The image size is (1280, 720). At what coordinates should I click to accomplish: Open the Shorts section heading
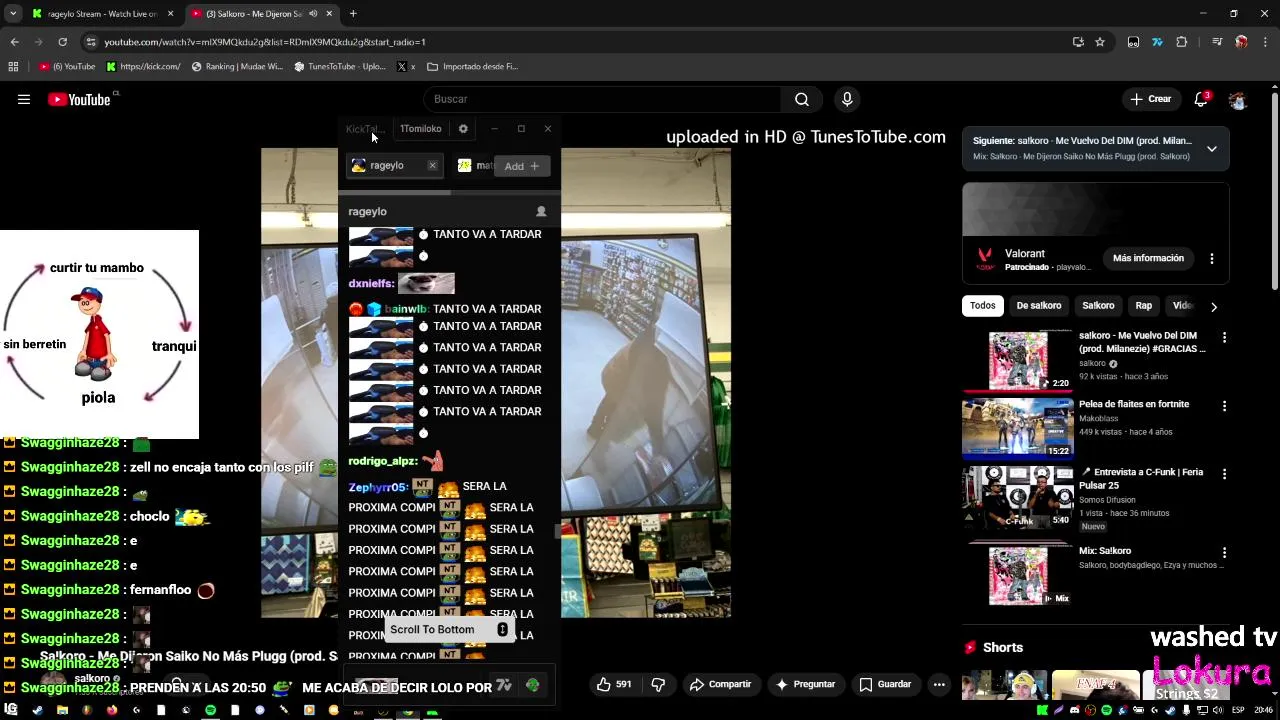(x=1002, y=648)
